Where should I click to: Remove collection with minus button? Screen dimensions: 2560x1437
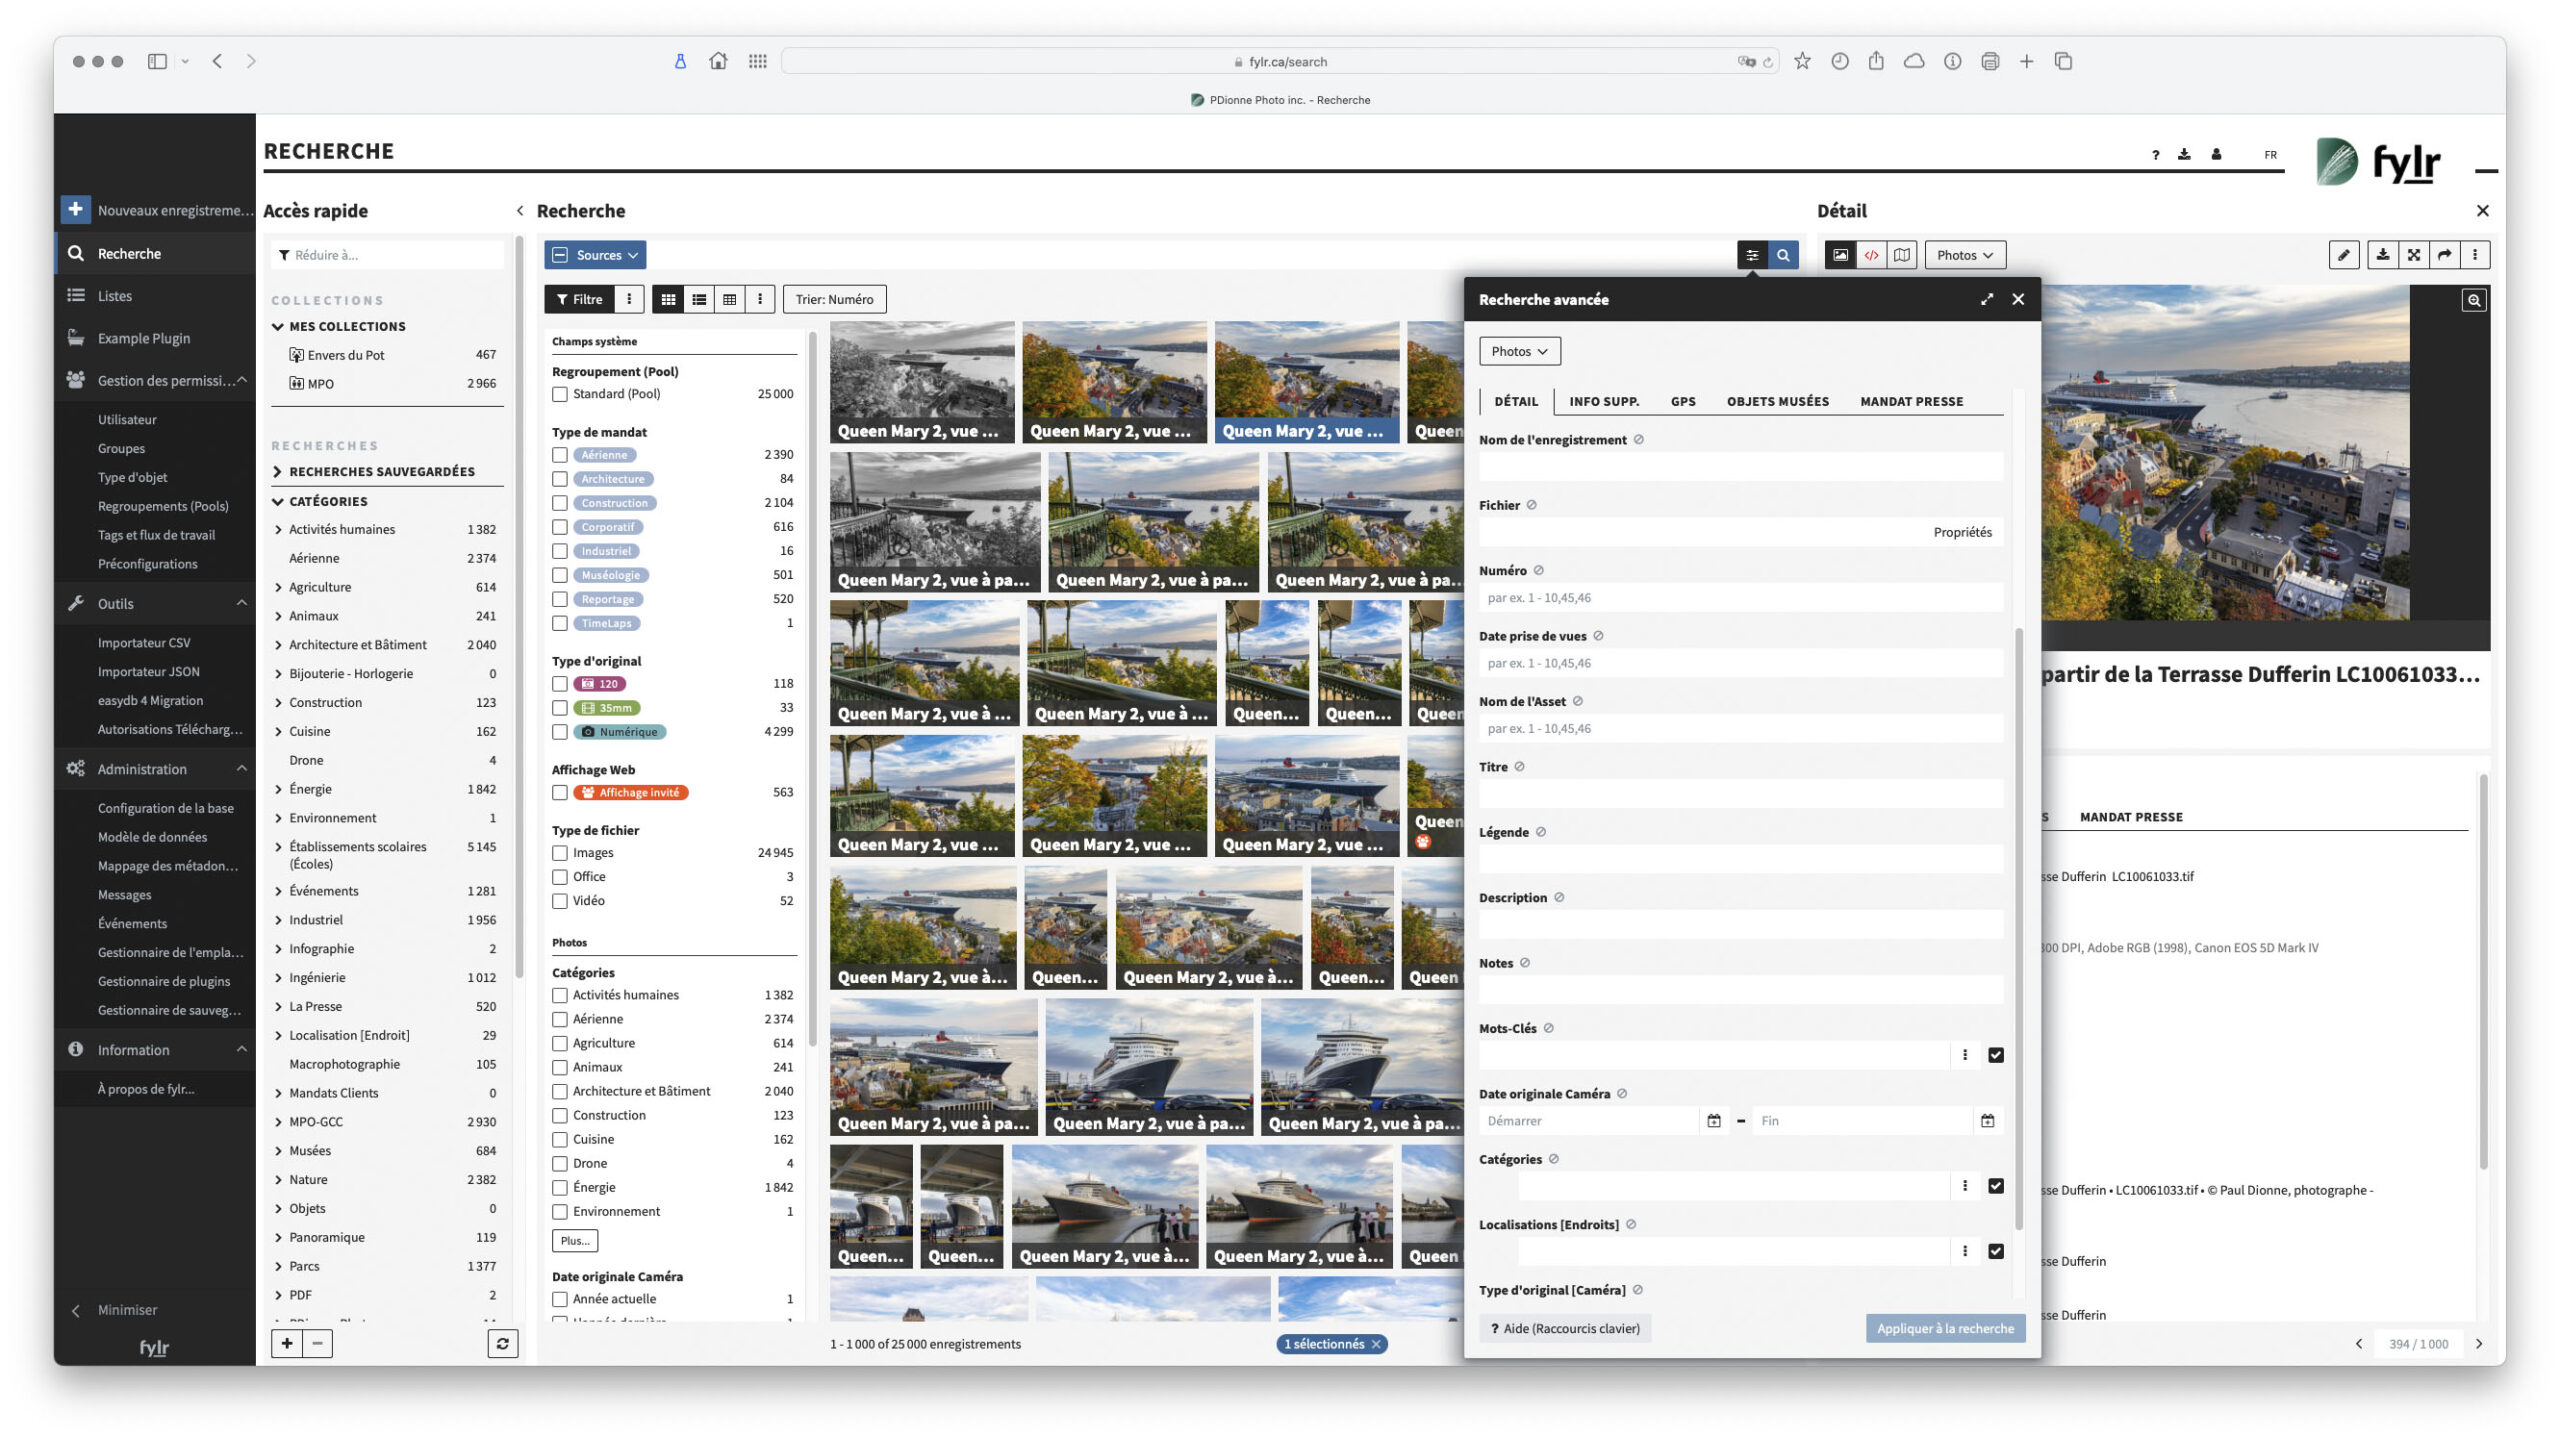point(318,1343)
